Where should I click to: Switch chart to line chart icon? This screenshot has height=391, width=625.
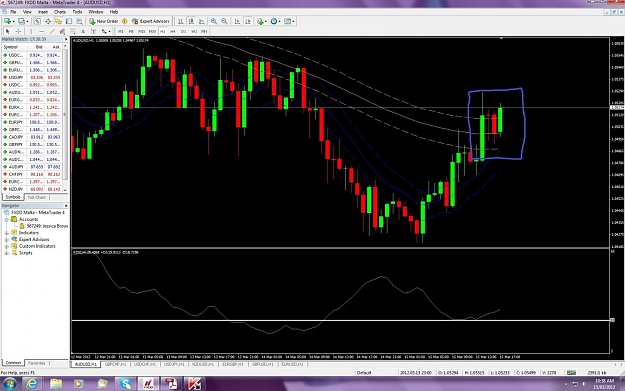[202, 21]
